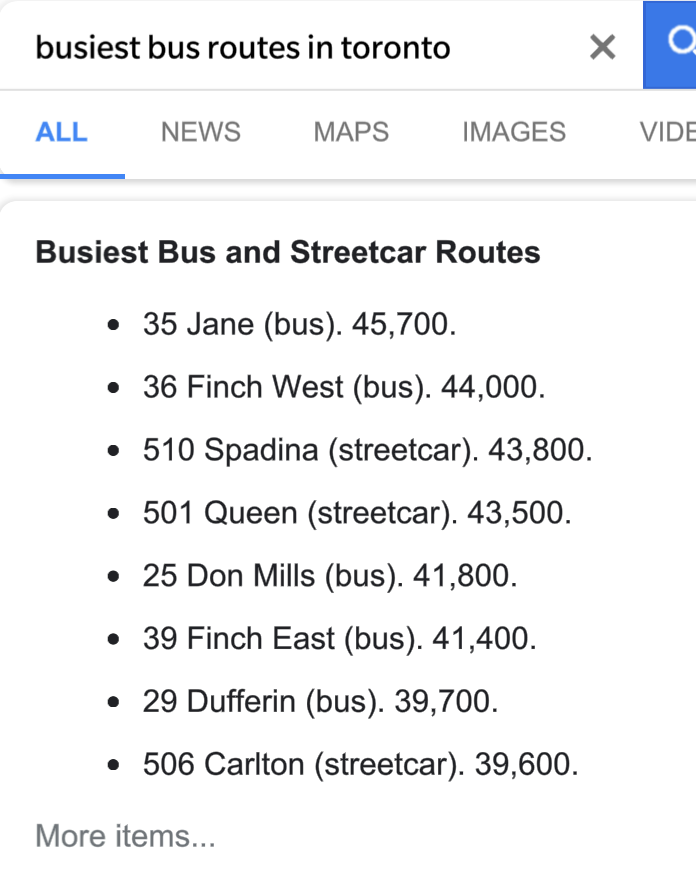
Task: Click the 25 Don Mills bus entry
Action: pos(329,576)
